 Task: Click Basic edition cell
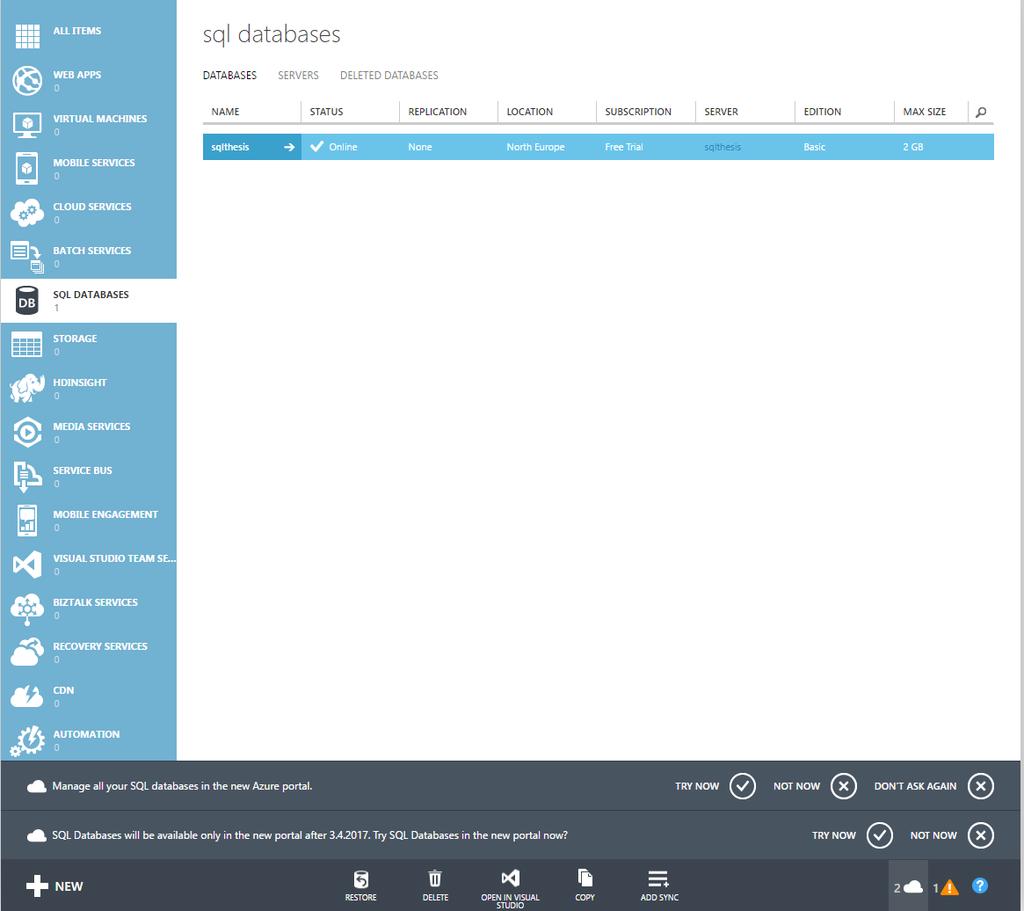[x=844, y=147]
